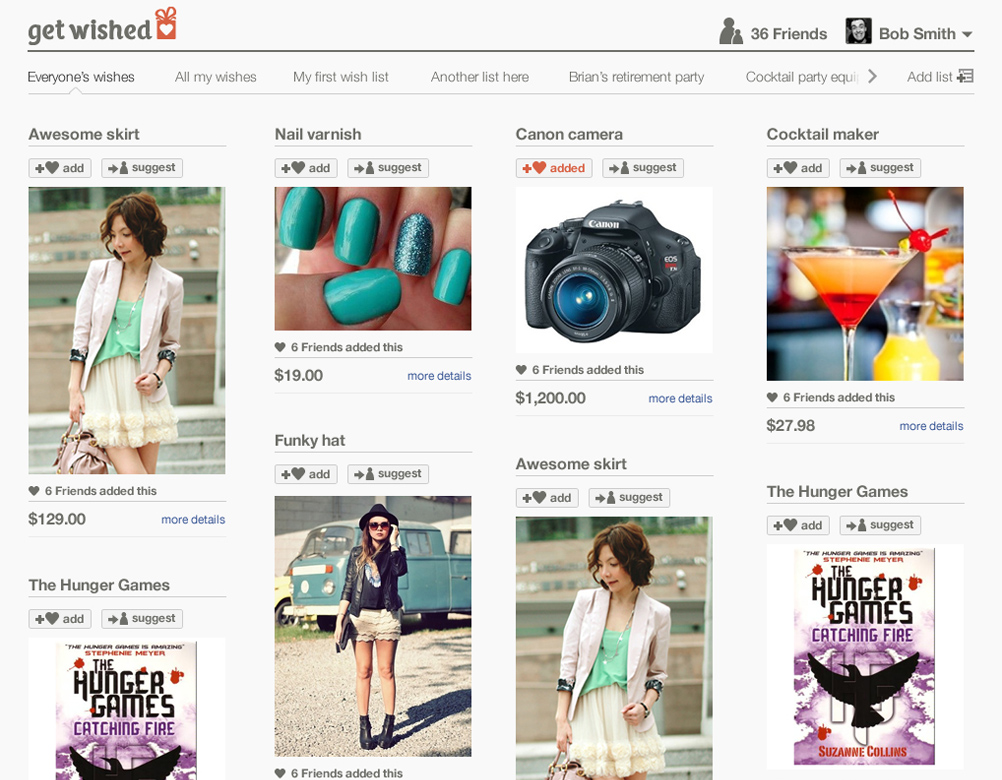Viewport: 1002px width, 780px height.
Task: View more details for Nail varnish
Action: [439, 376]
